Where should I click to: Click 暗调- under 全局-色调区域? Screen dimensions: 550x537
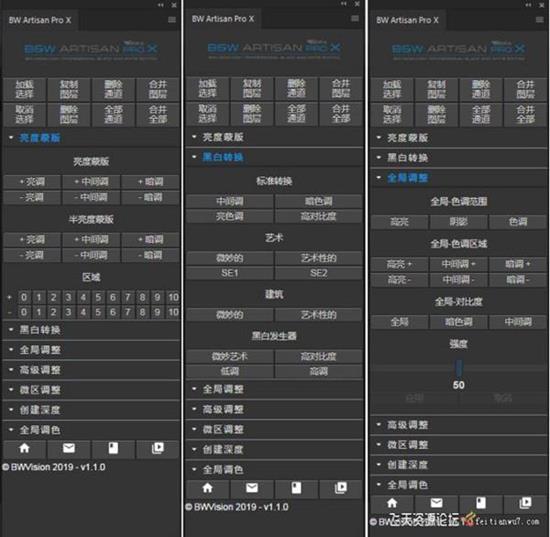[518, 280]
